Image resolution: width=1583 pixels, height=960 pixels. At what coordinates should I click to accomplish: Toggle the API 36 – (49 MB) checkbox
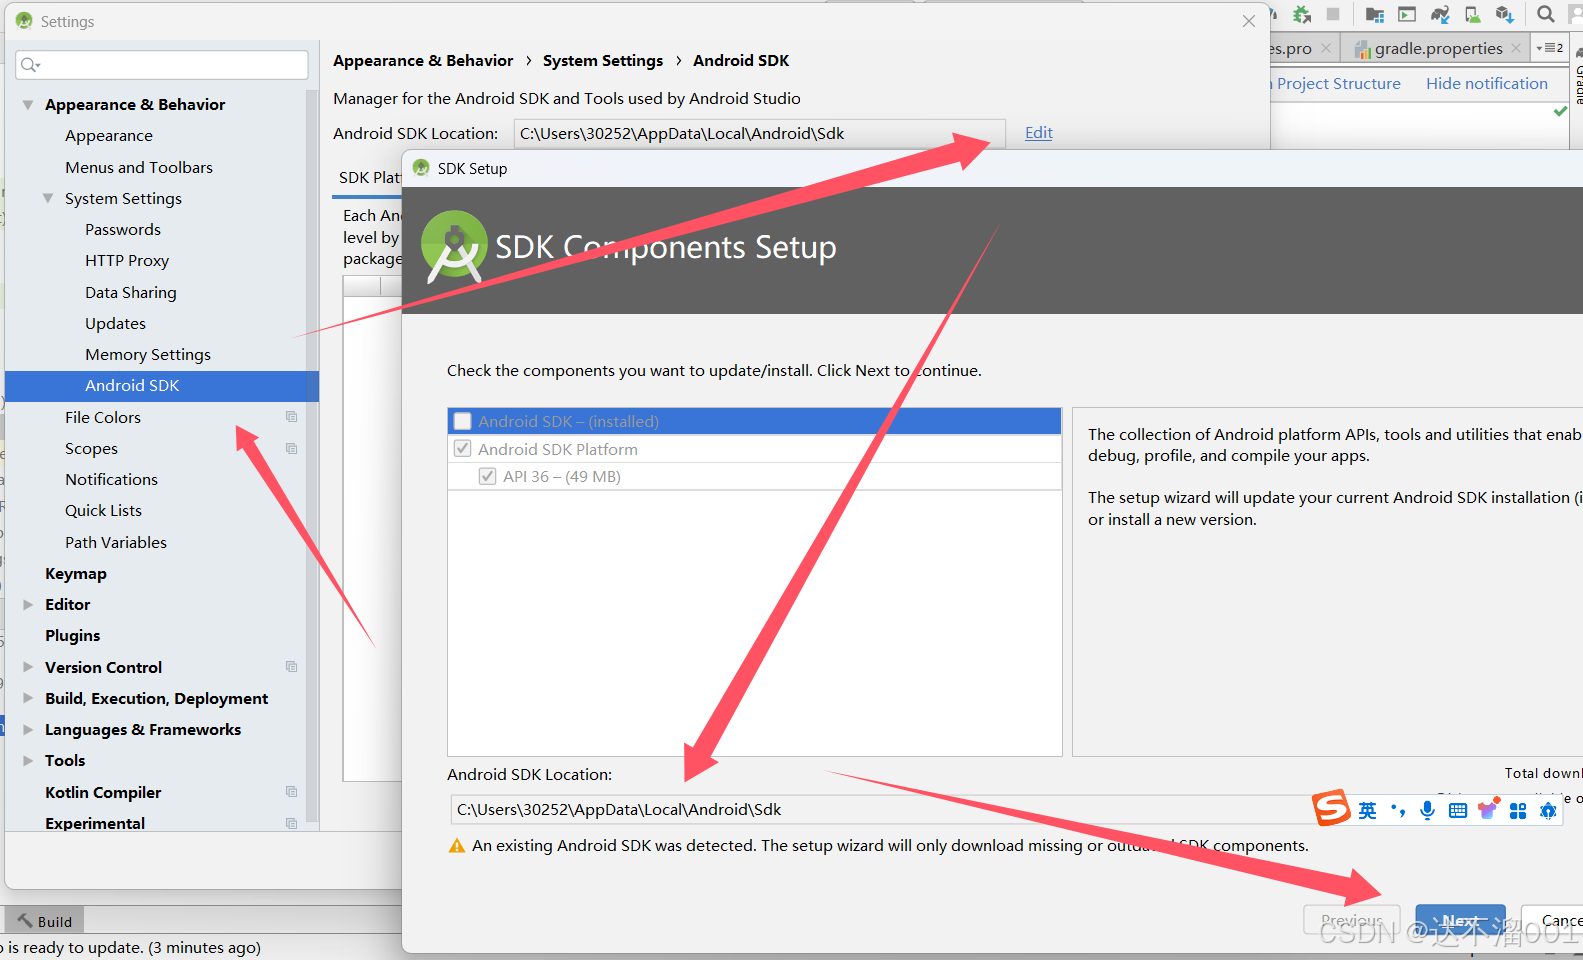[487, 476]
